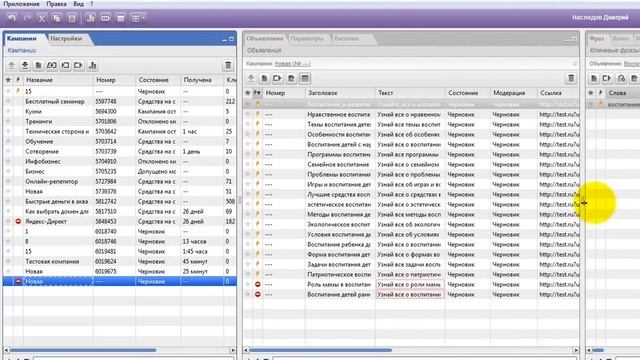640x360 pixels.
Task: Select the Кампании tab
Action: coord(22,38)
